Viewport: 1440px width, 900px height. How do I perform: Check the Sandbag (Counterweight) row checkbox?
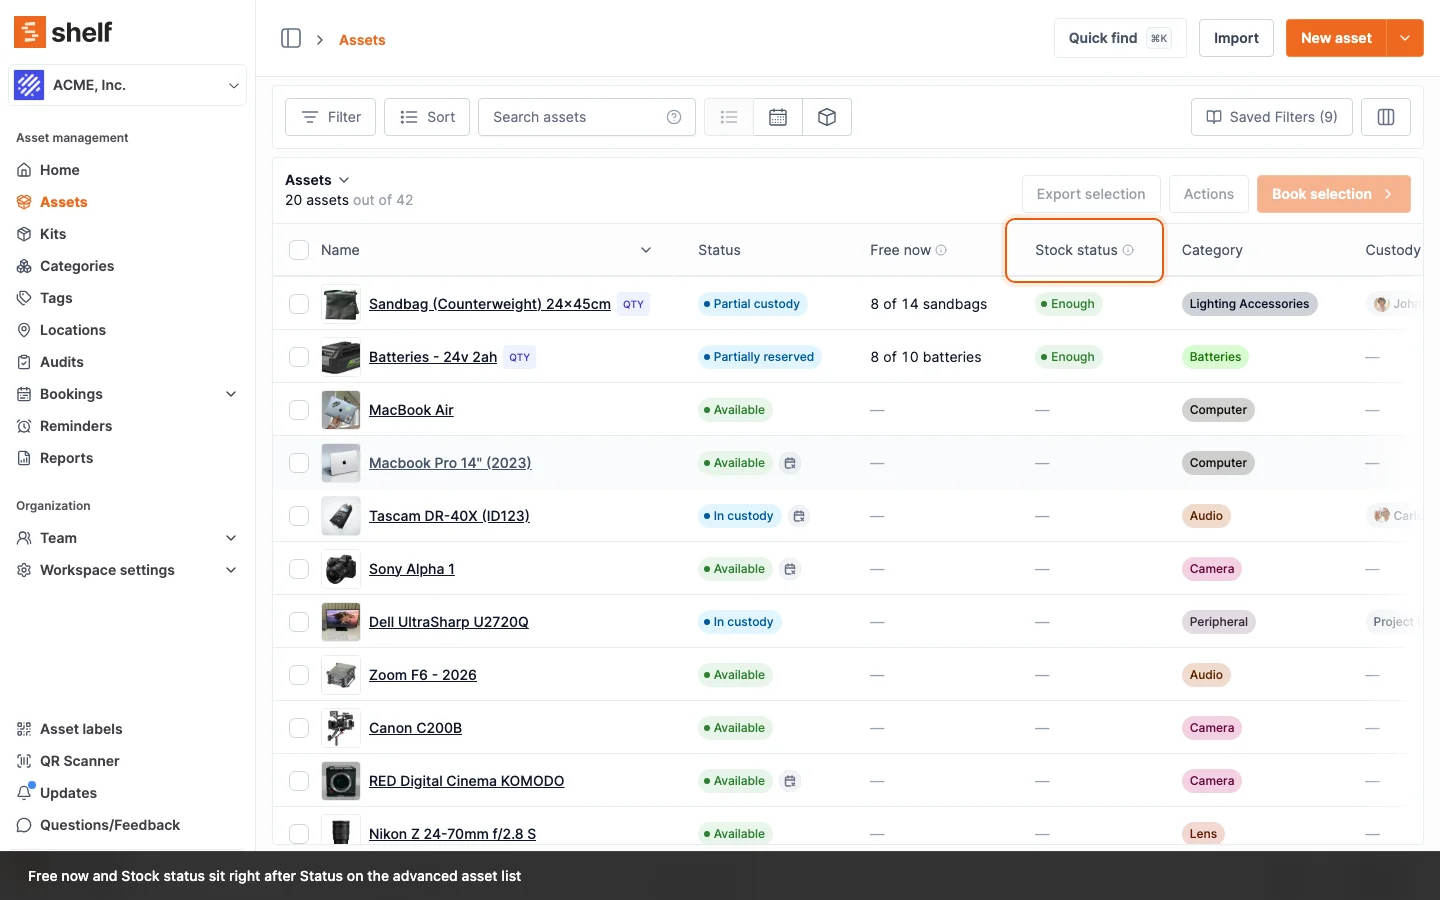coord(299,304)
